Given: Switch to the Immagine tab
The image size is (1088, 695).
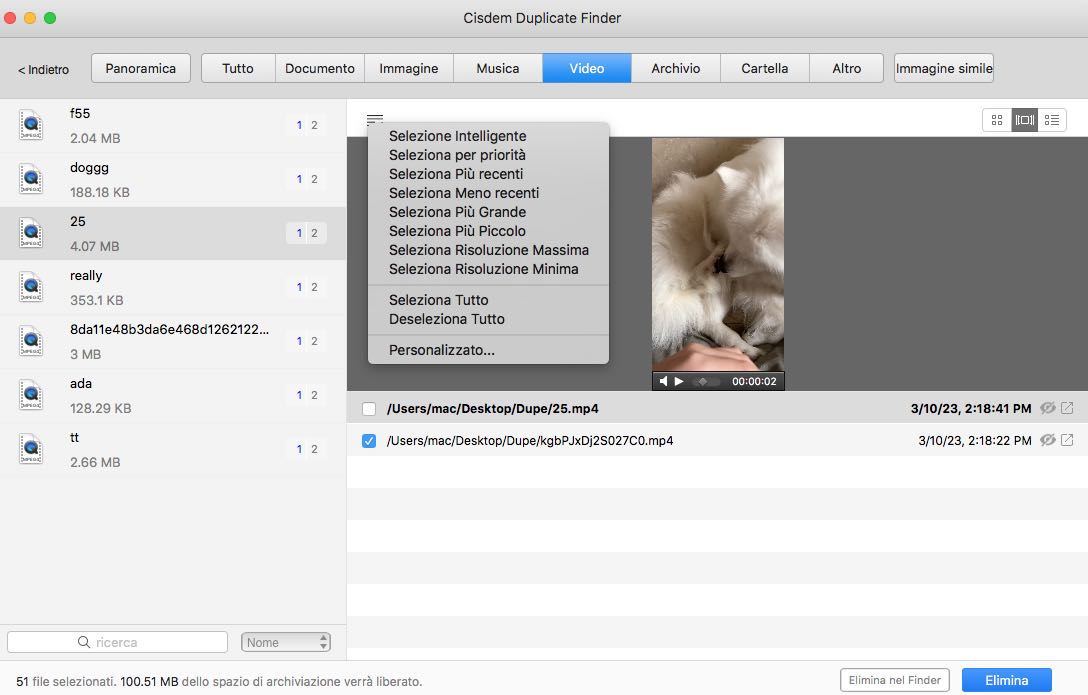Looking at the screenshot, I should [x=408, y=68].
